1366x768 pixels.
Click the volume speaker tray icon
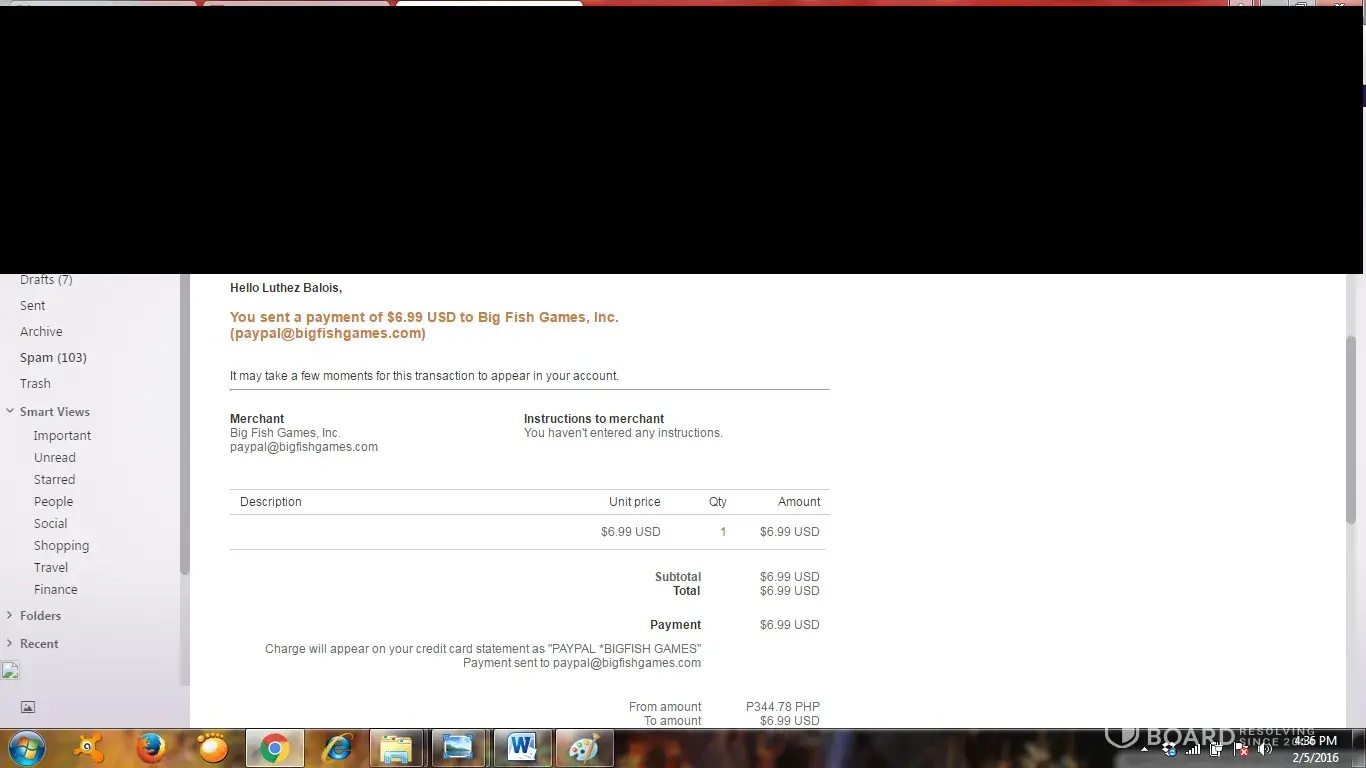pos(1265,749)
